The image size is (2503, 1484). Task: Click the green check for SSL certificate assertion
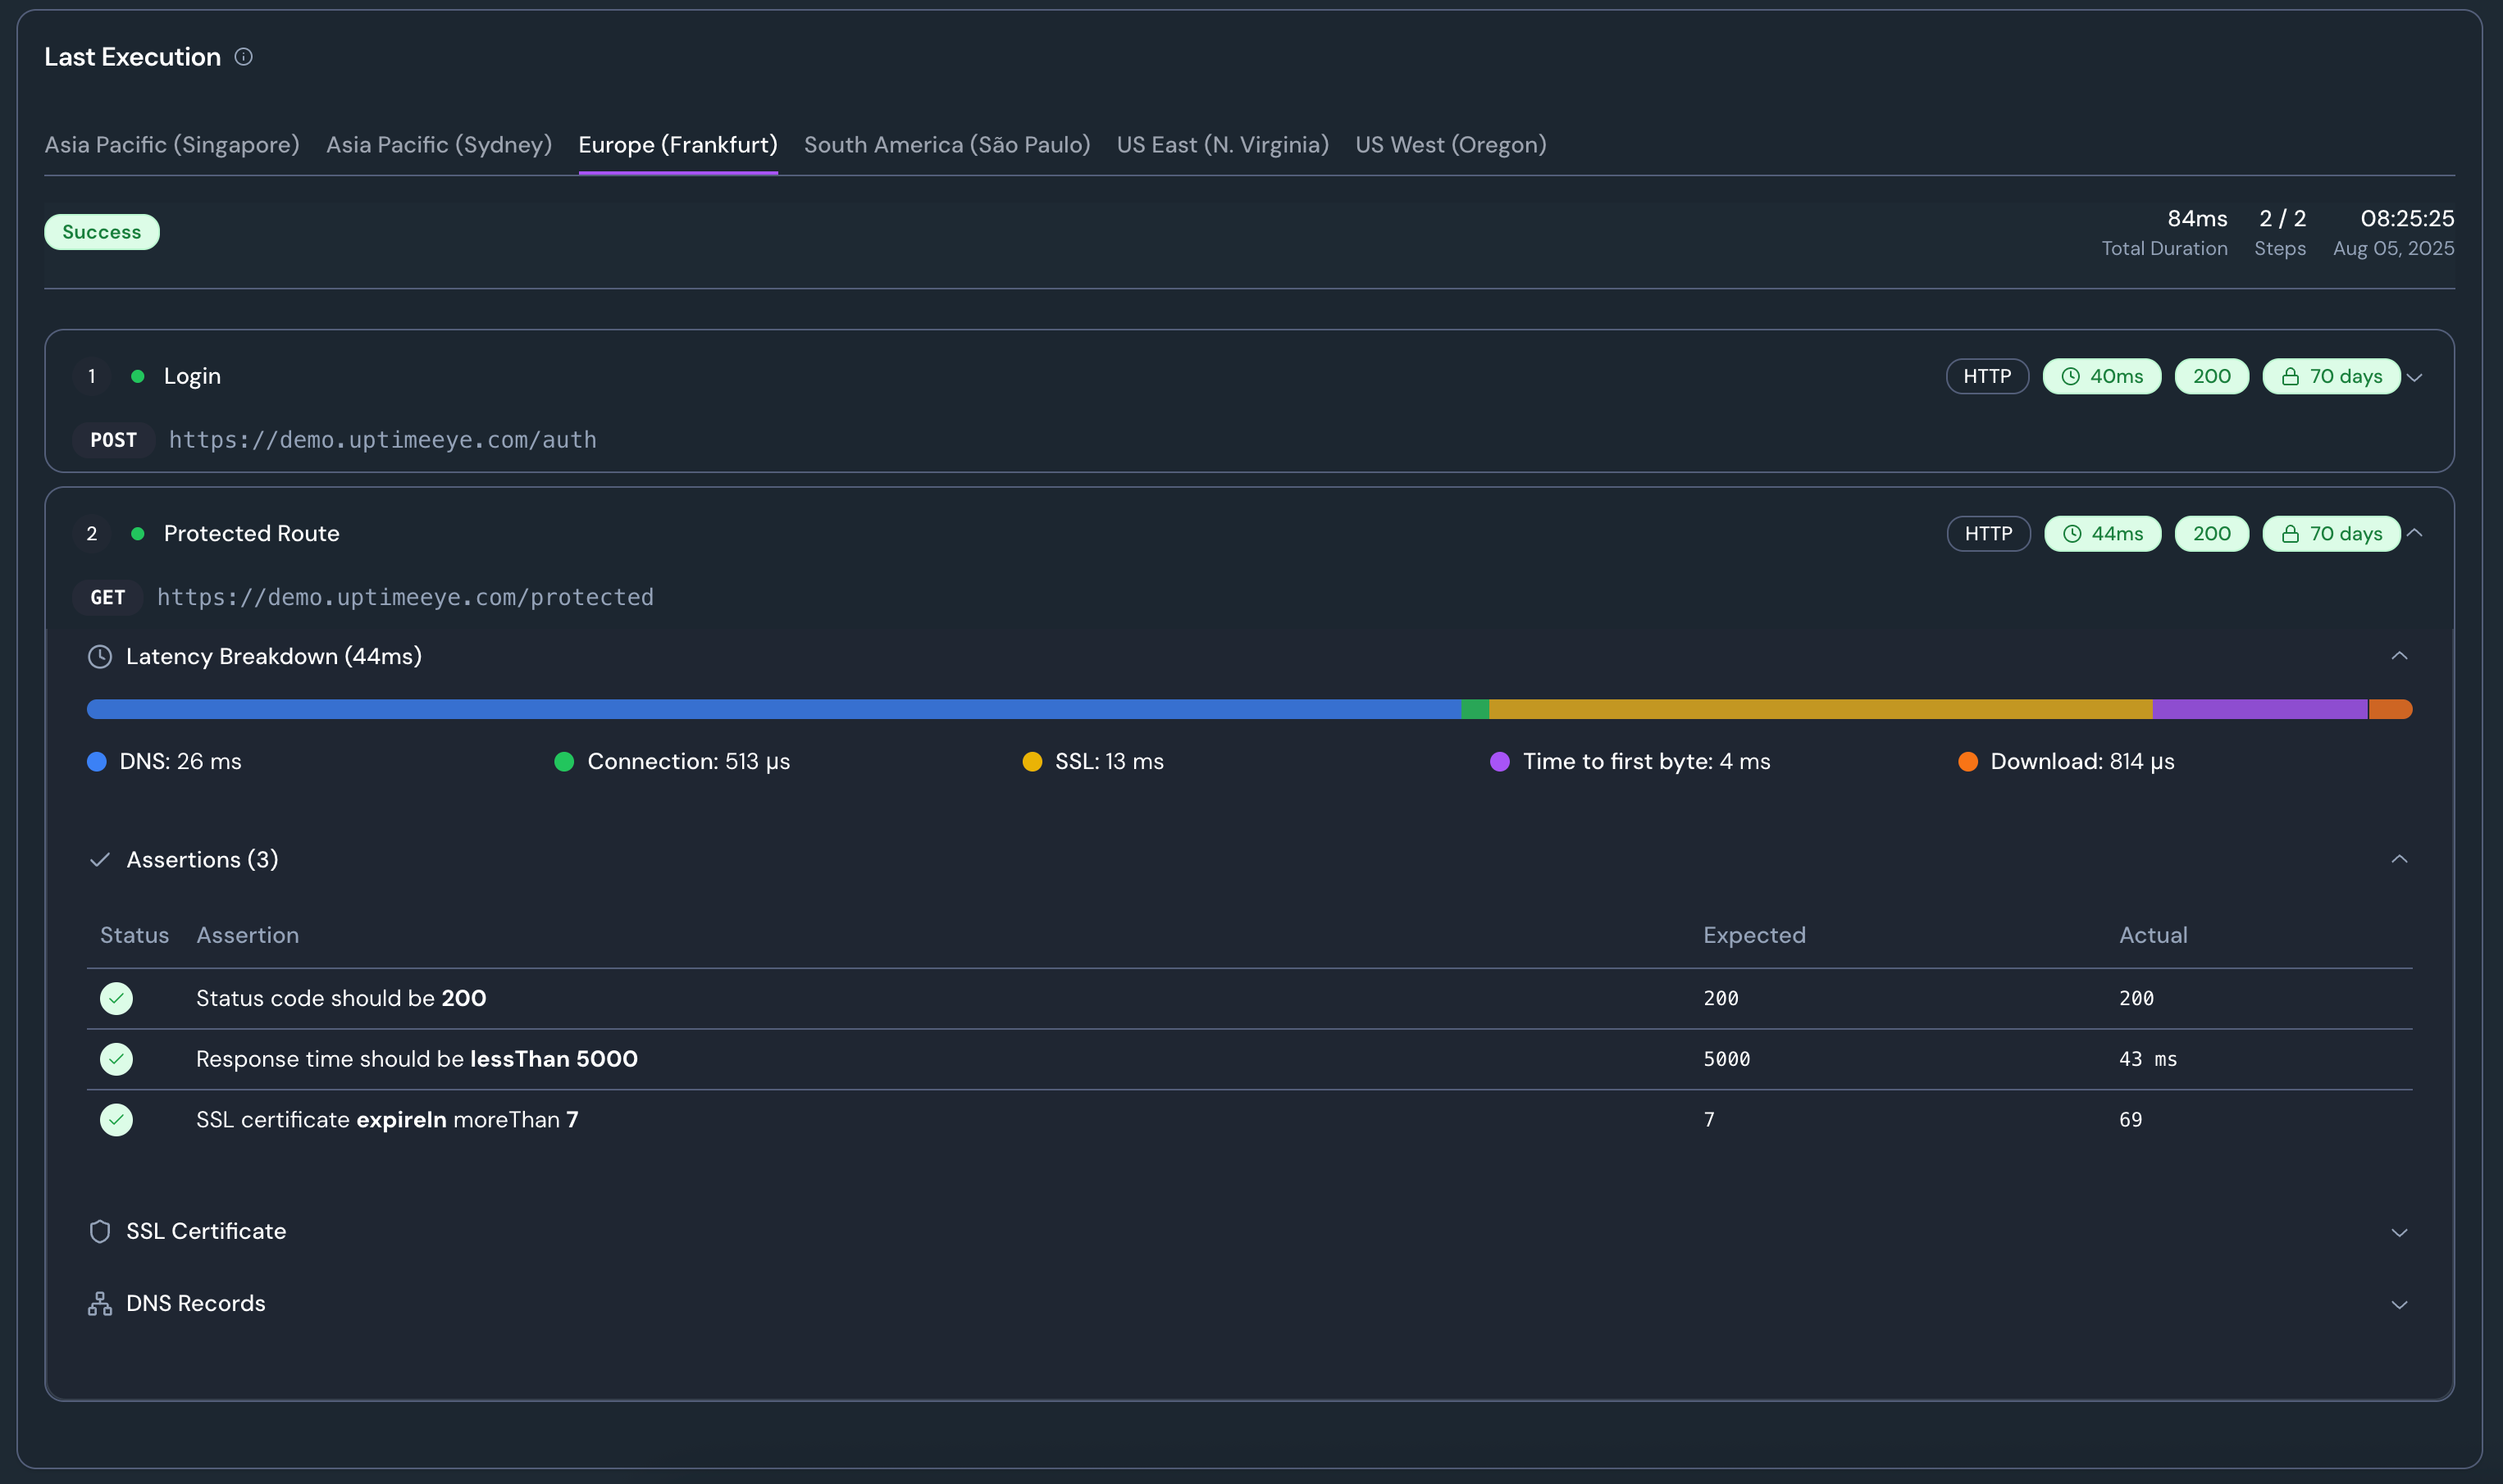click(x=116, y=1120)
